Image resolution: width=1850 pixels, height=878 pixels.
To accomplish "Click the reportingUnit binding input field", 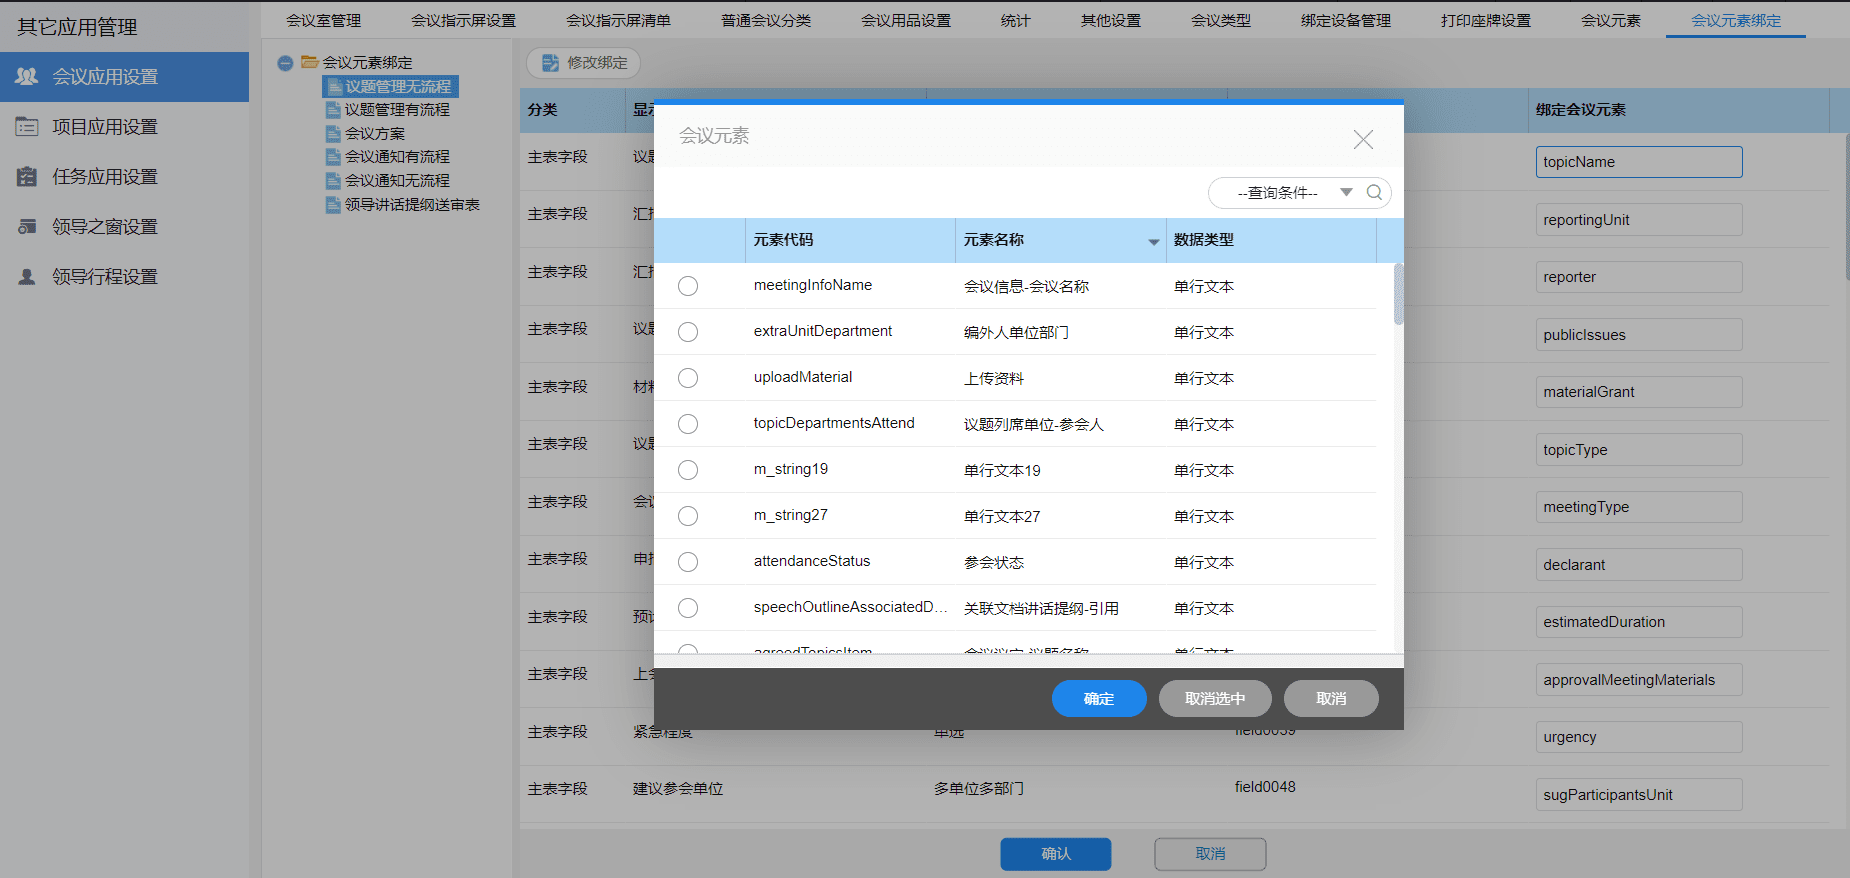I will pyautogui.click(x=1639, y=220).
